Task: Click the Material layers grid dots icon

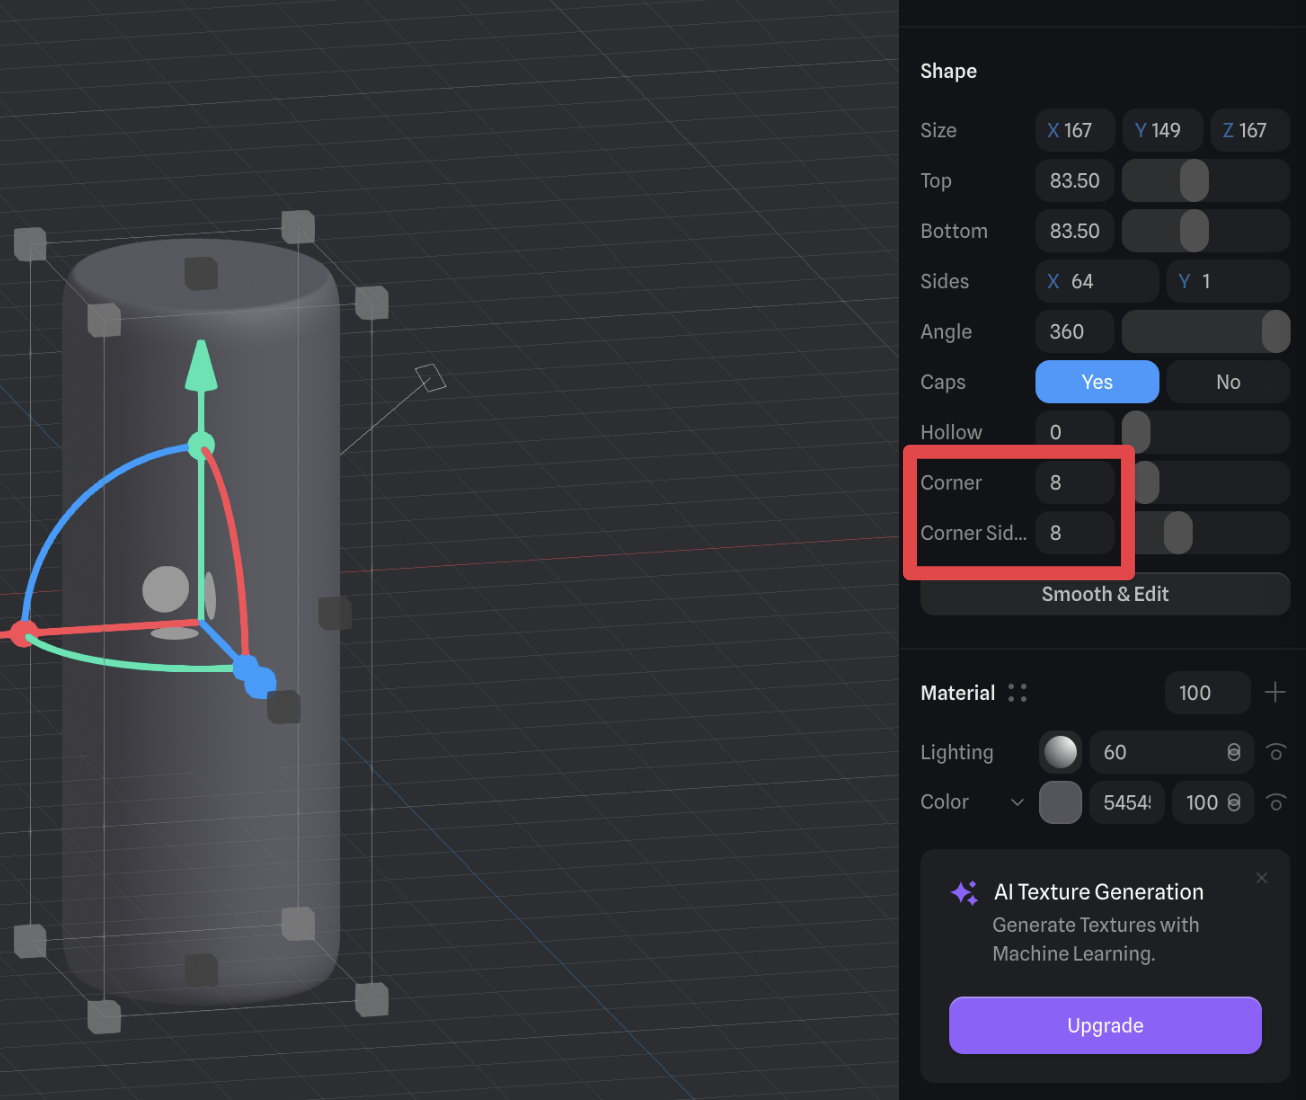Action: (1017, 693)
